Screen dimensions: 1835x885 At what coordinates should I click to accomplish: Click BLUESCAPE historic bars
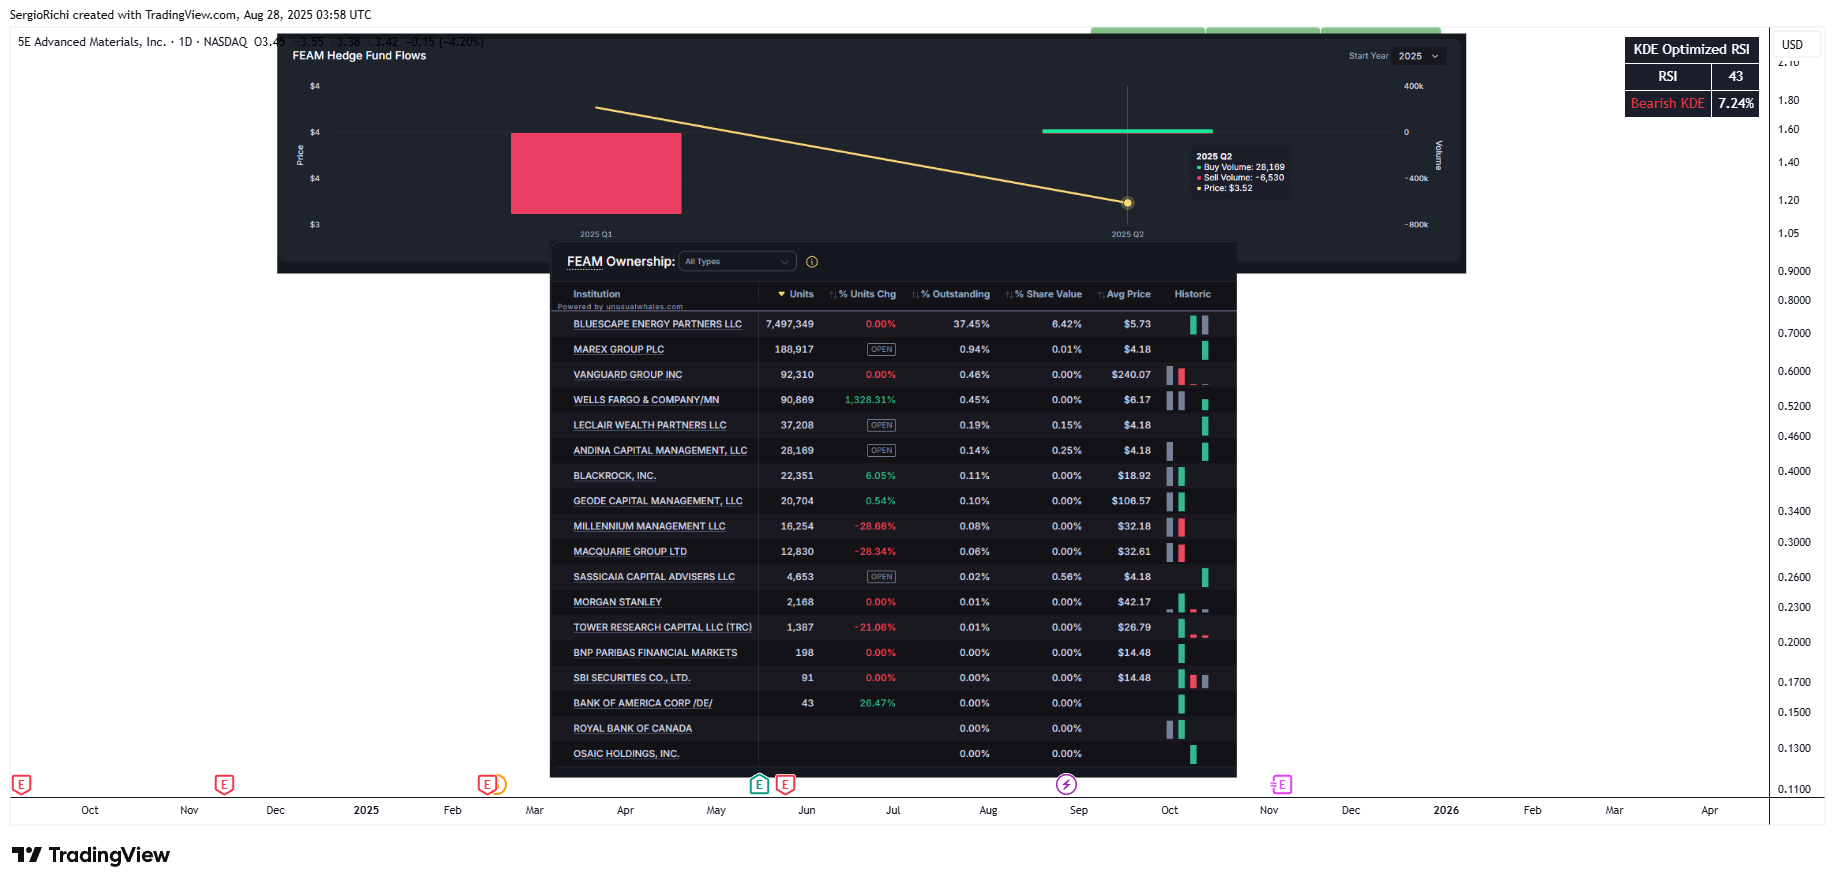(1199, 324)
